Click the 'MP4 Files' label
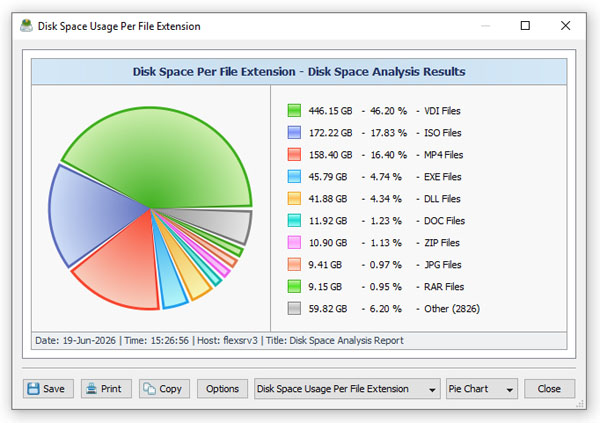 coord(443,155)
